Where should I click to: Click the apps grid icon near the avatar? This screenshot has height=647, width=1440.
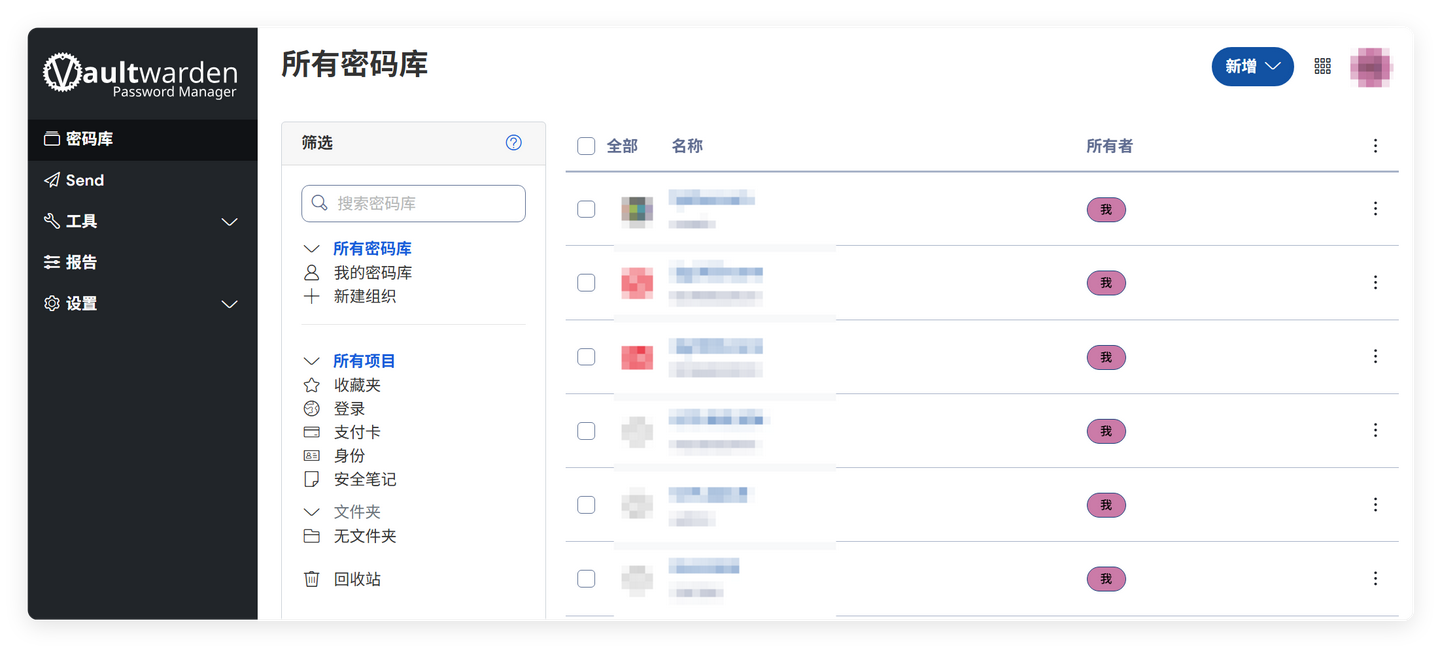[1322, 66]
